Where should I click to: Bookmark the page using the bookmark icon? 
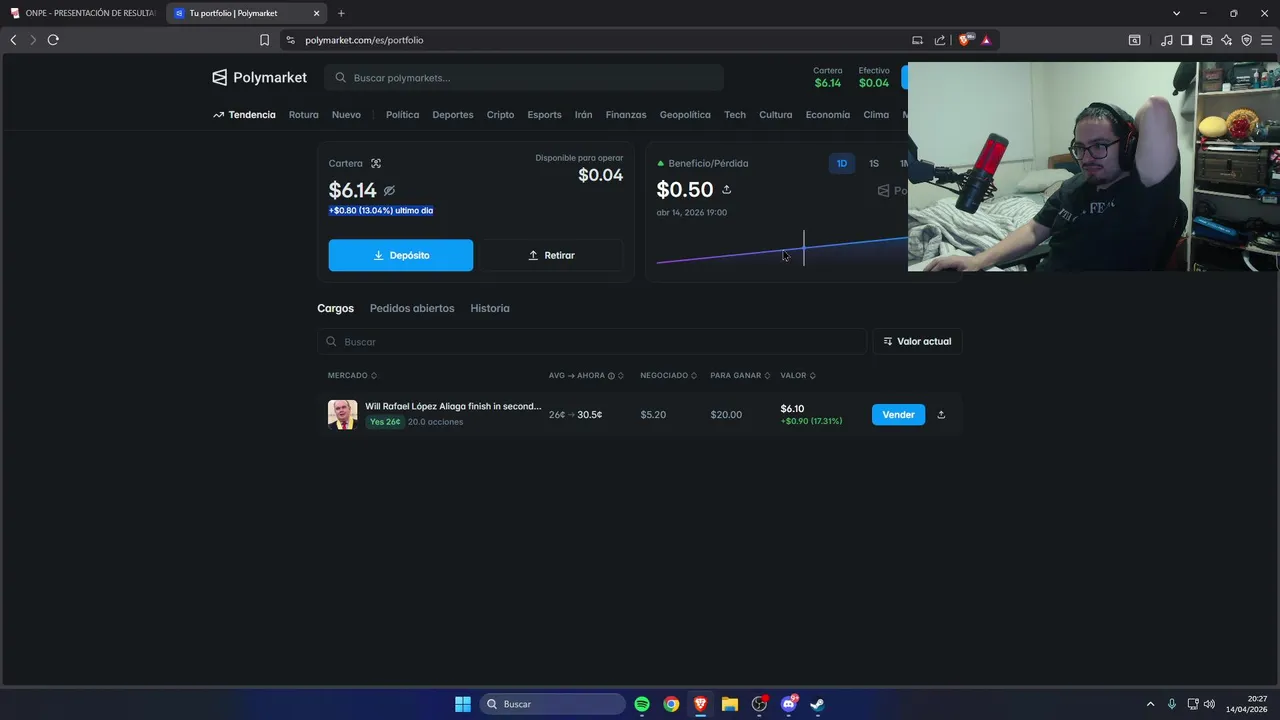pos(264,40)
